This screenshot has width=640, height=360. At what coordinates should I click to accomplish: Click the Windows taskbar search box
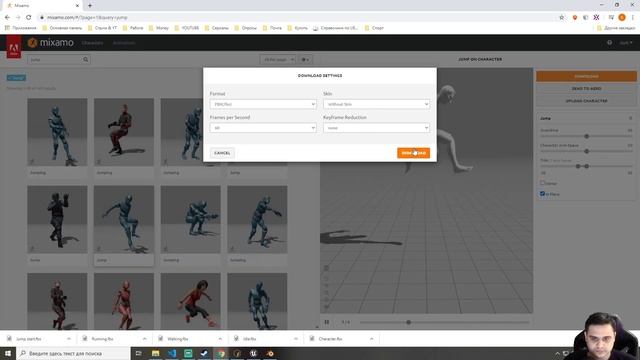pyautogui.click(x=73, y=353)
